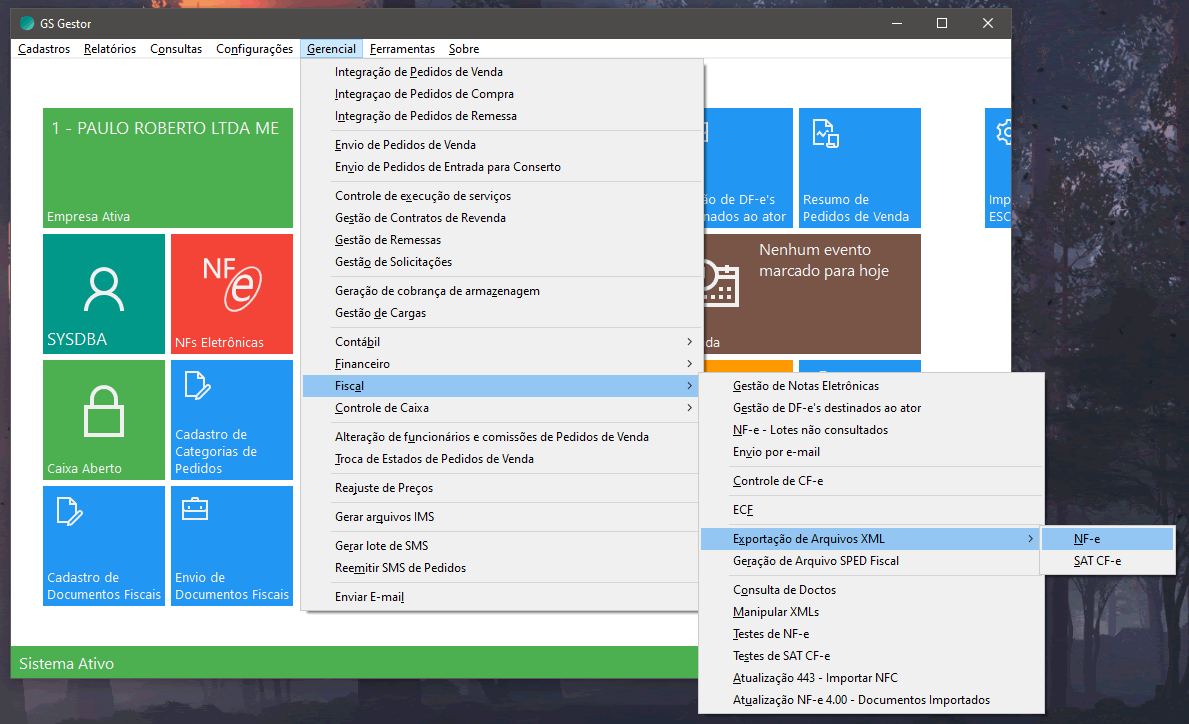Maximize the GS Gestor window

tap(942, 24)
